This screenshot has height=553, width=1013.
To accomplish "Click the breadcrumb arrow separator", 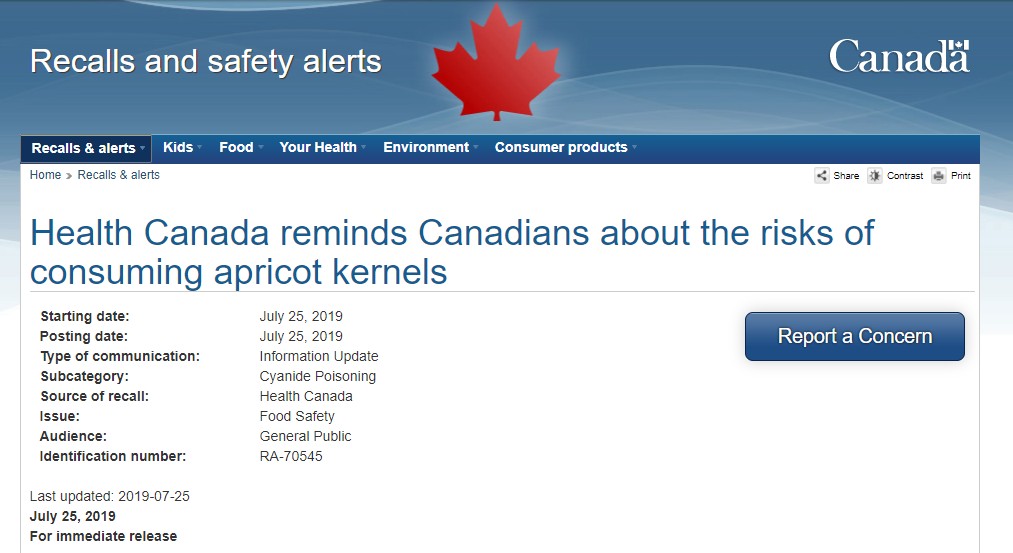I will 69,176.
